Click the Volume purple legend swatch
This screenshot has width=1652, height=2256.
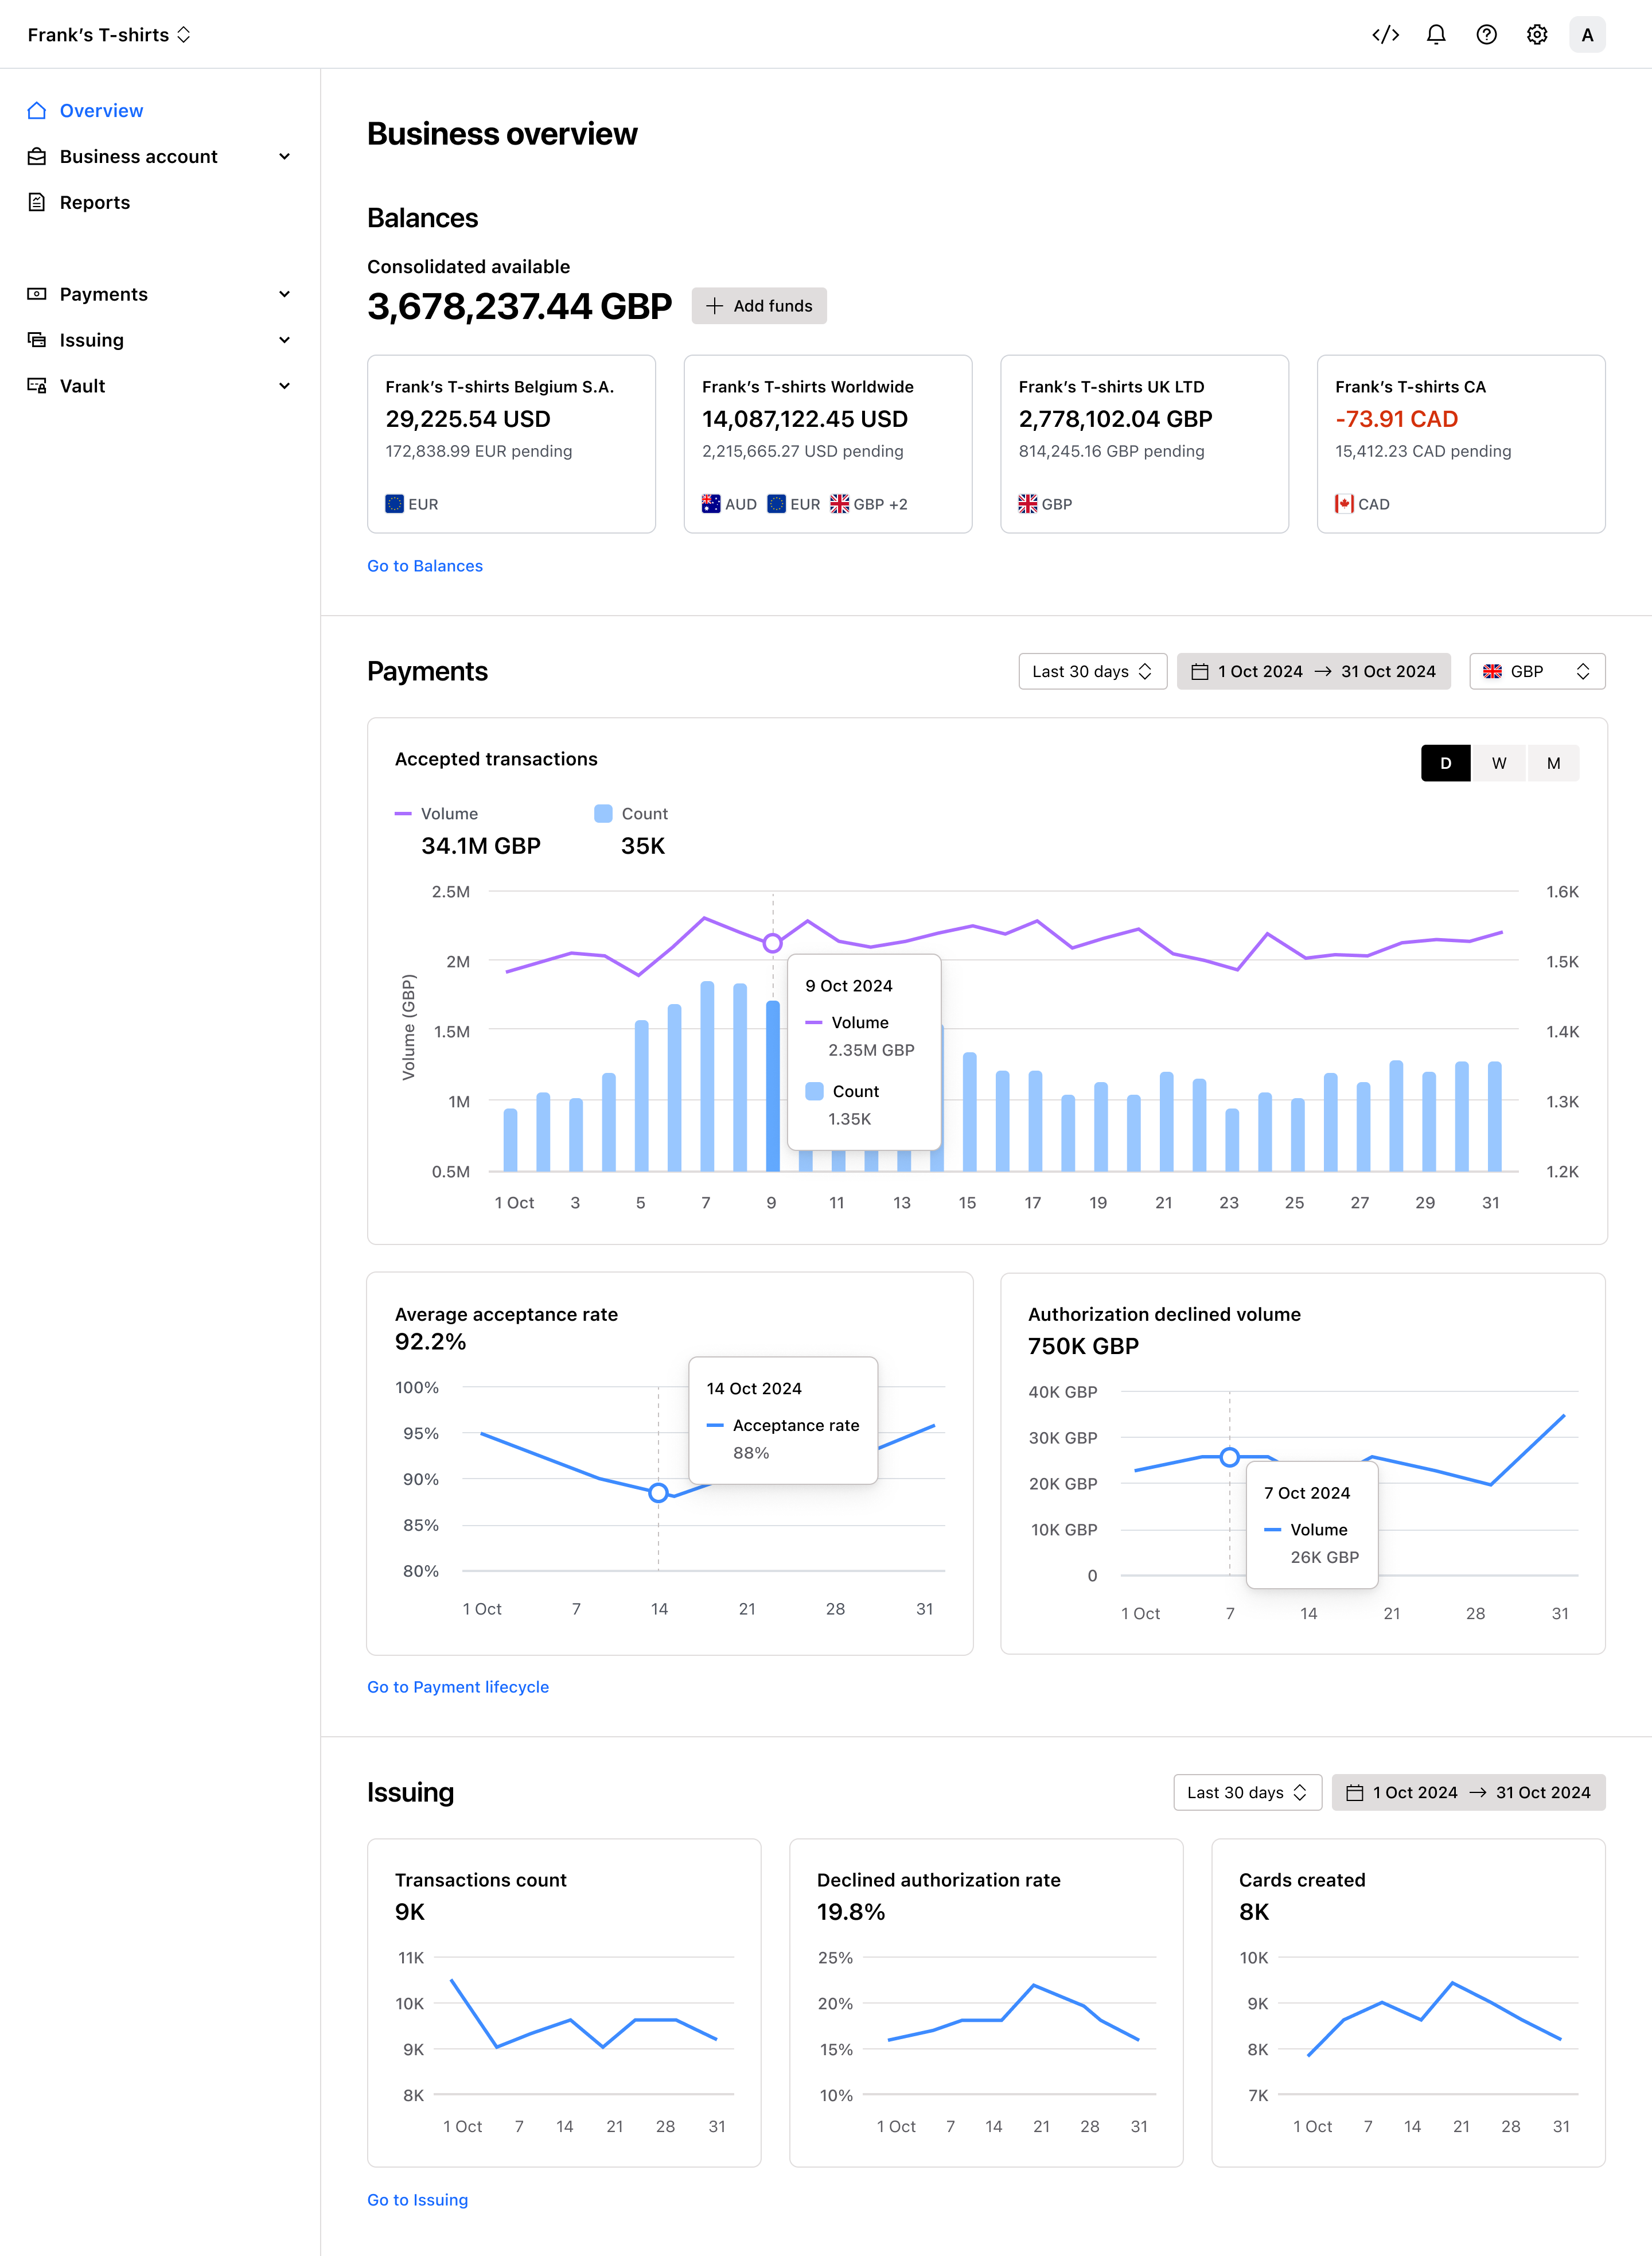coord(403,814)
